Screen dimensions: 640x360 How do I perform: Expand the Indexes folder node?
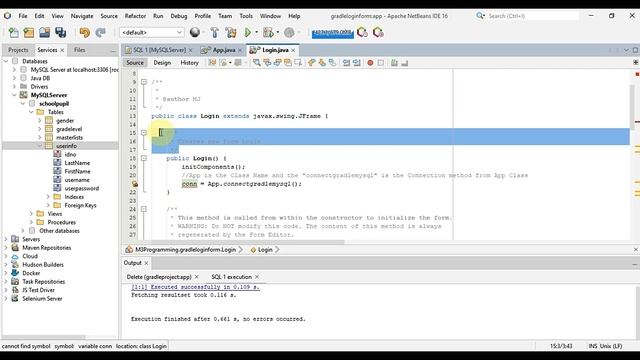[48, 197]
